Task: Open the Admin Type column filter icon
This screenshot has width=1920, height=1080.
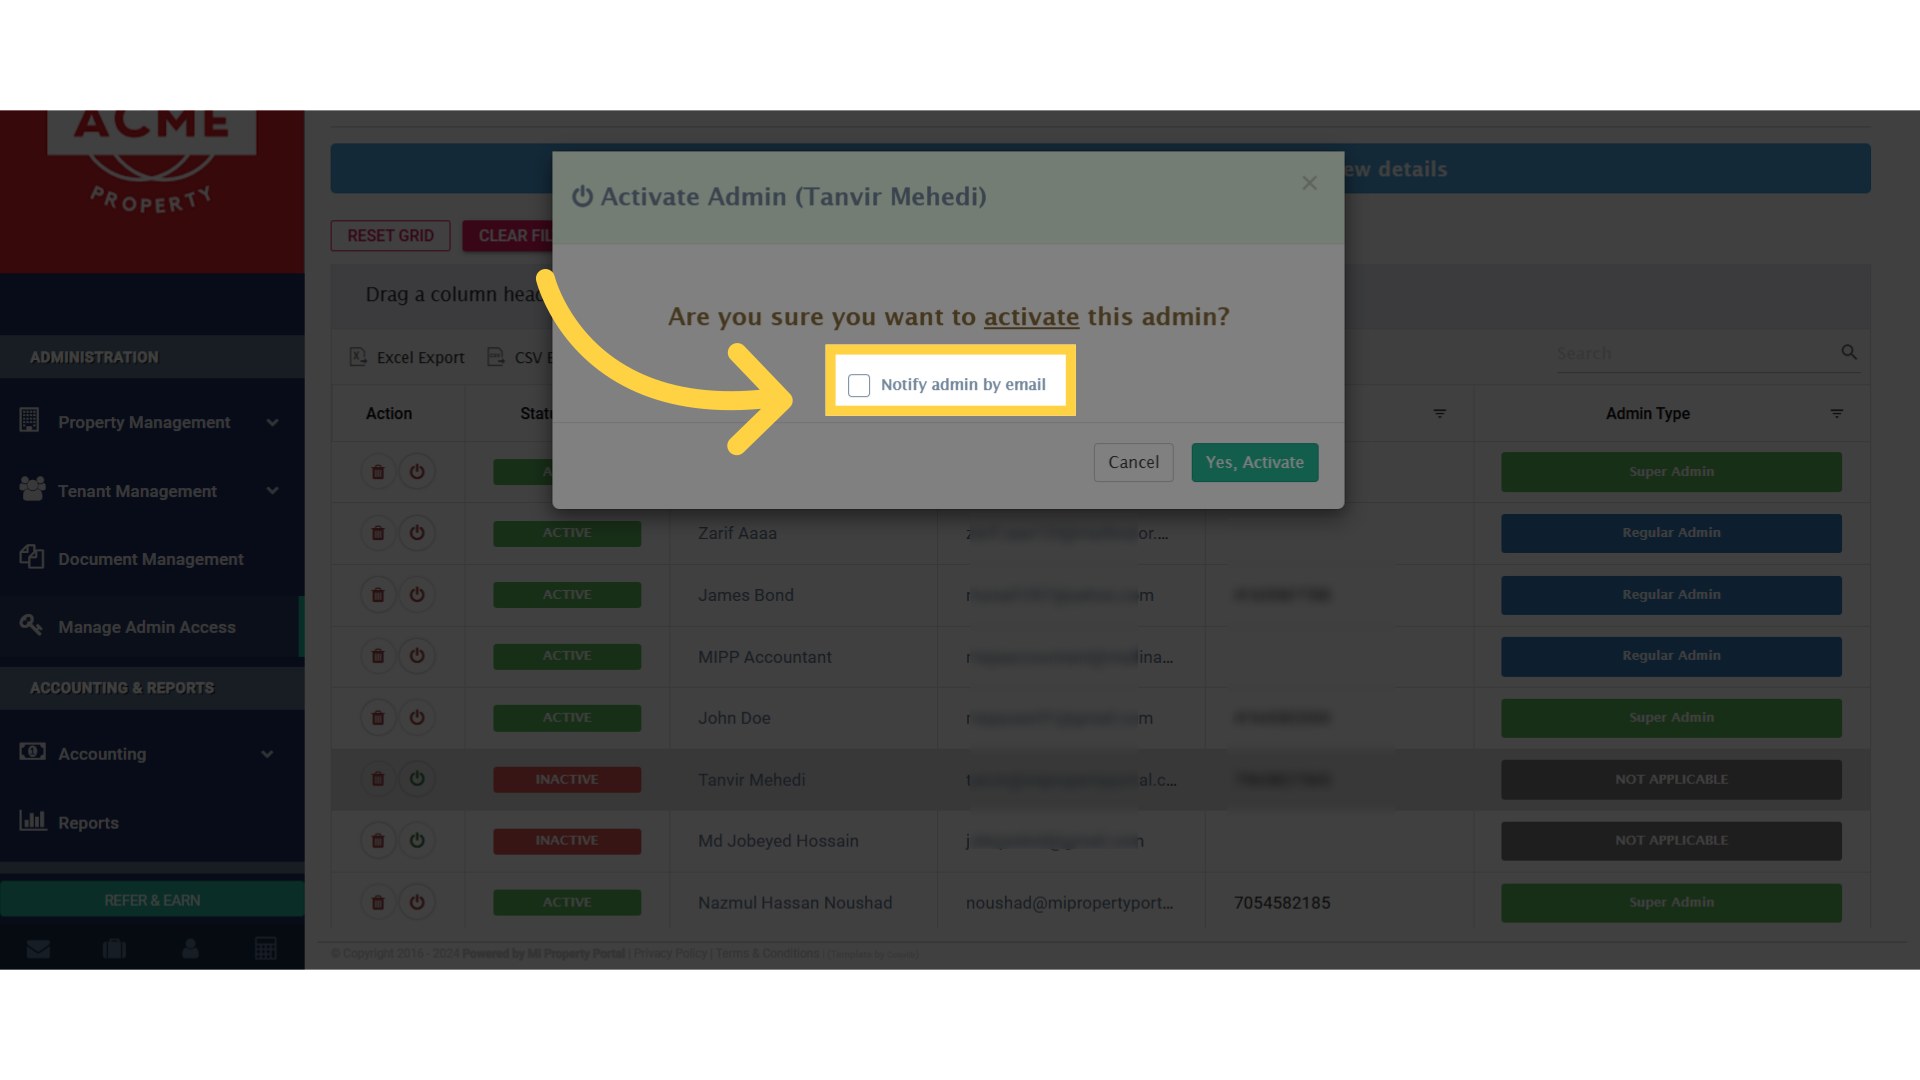Action: point(1836,413)
